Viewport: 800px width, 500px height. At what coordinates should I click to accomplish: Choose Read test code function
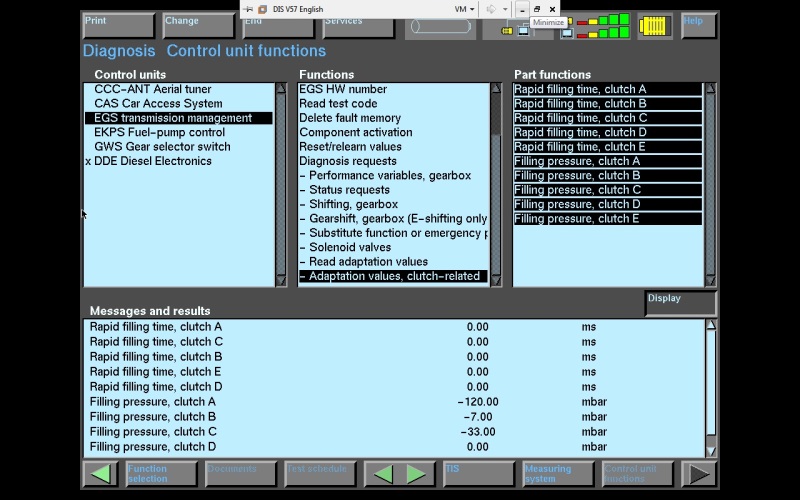pos(338,104)
